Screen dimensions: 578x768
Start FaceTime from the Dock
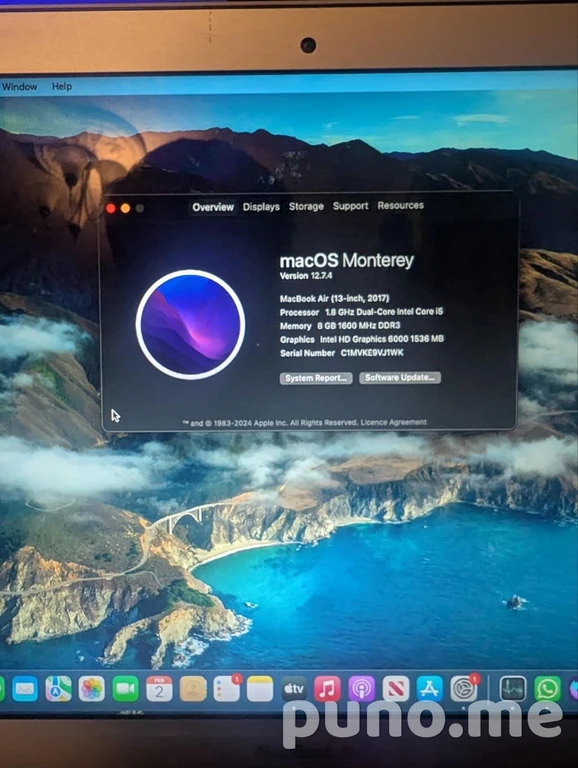125,689
